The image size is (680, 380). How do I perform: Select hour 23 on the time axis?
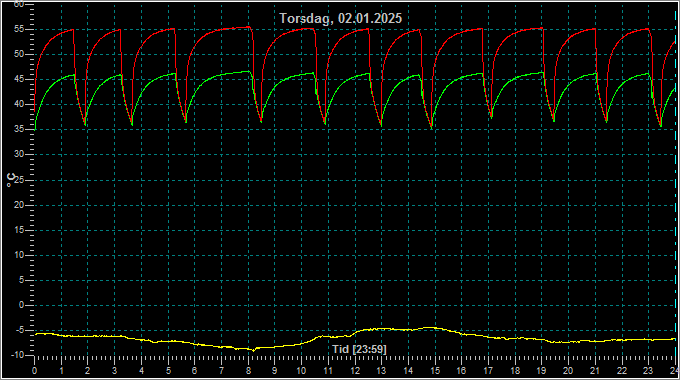point(647,371)
